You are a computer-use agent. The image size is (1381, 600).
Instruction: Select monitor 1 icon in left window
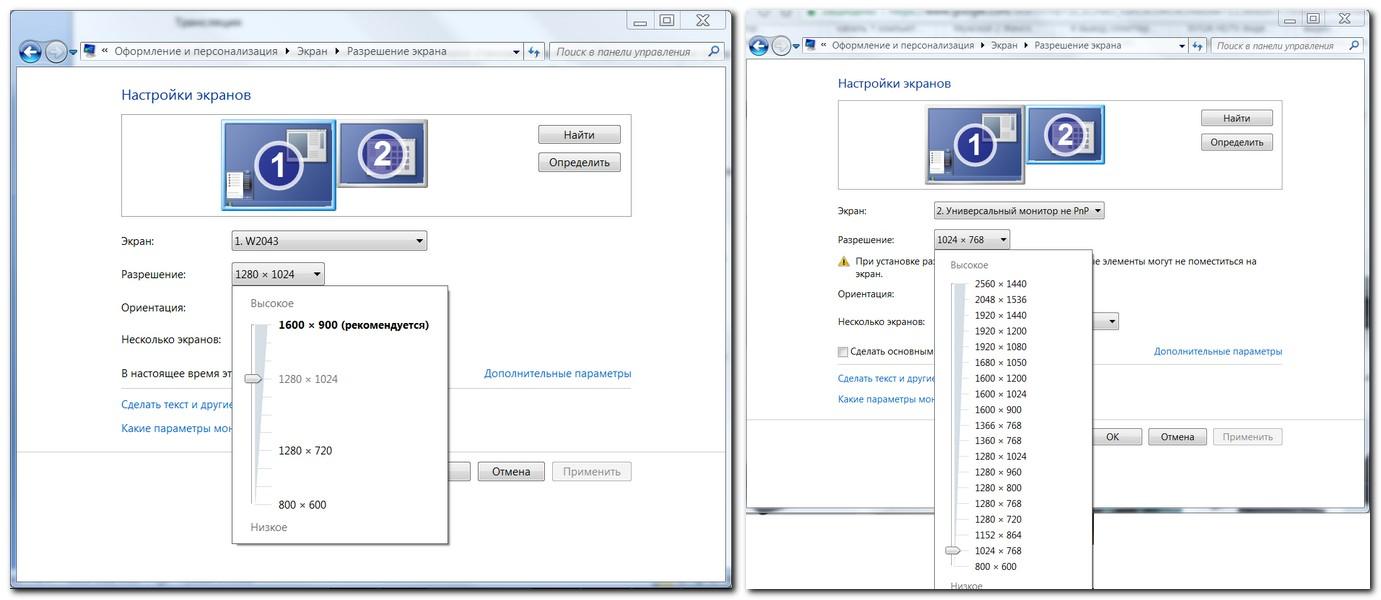point(278,166)
